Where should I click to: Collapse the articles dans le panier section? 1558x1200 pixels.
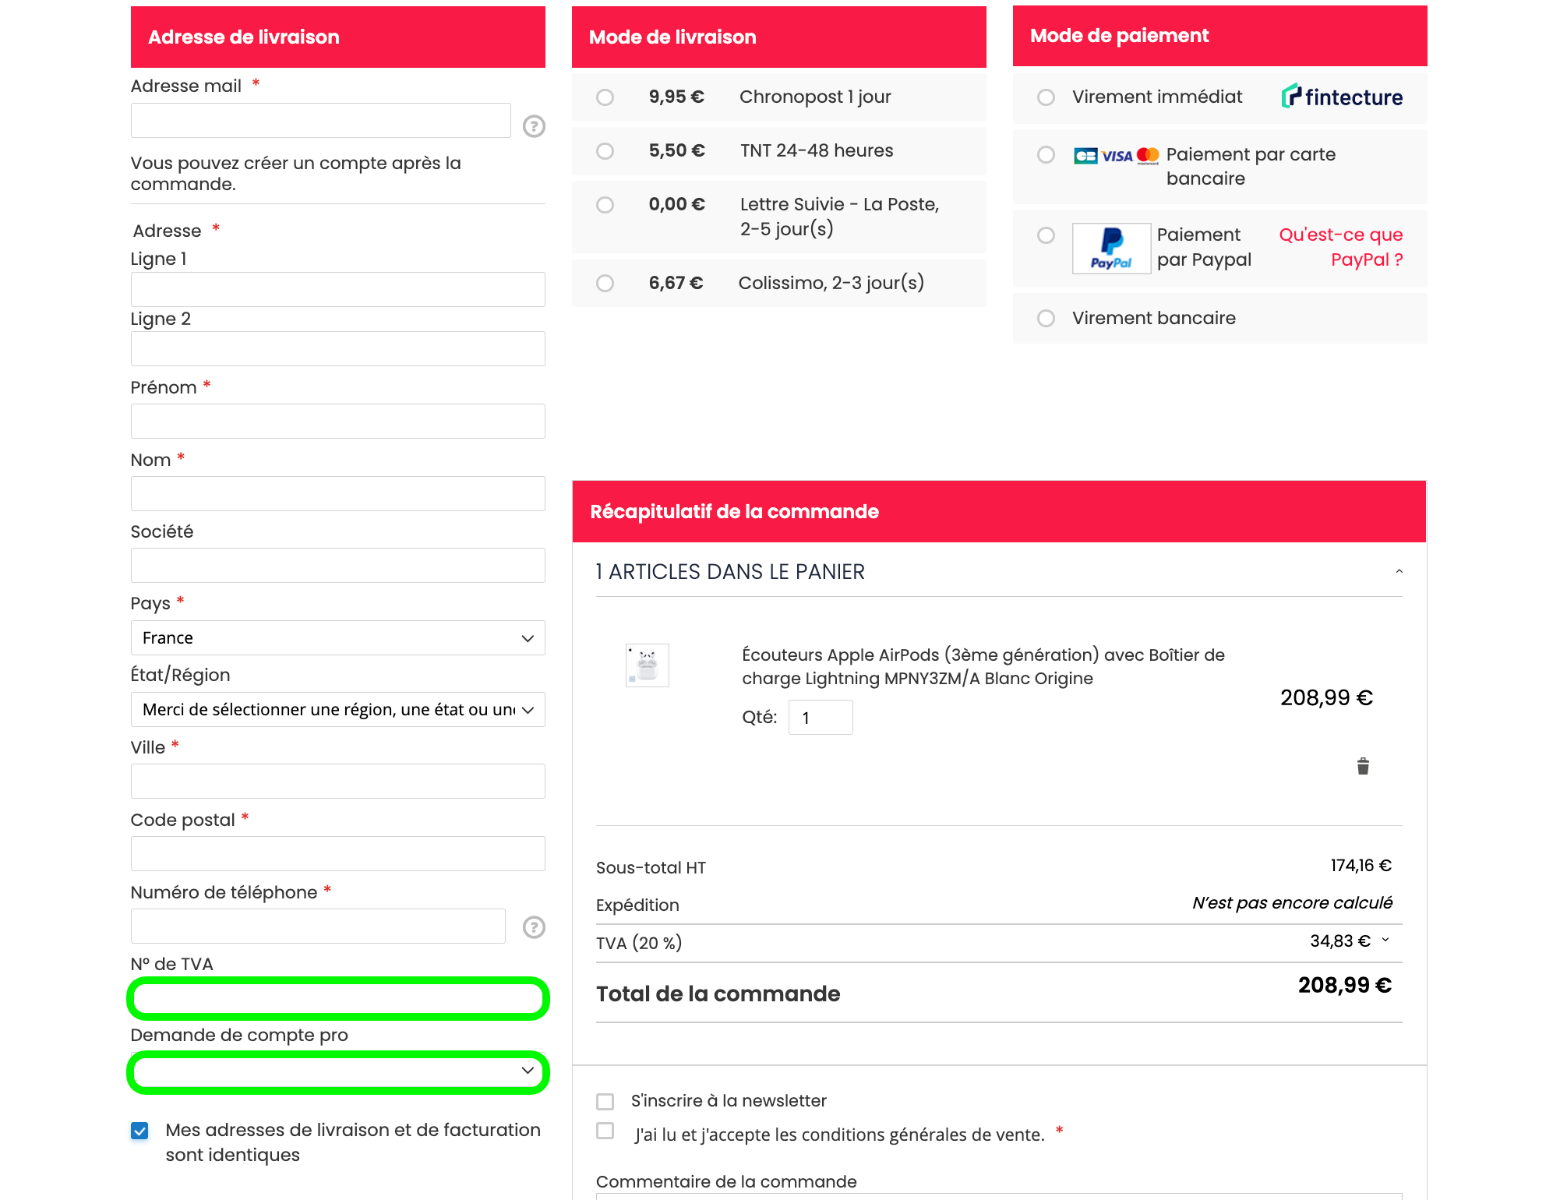point(1399,572)
